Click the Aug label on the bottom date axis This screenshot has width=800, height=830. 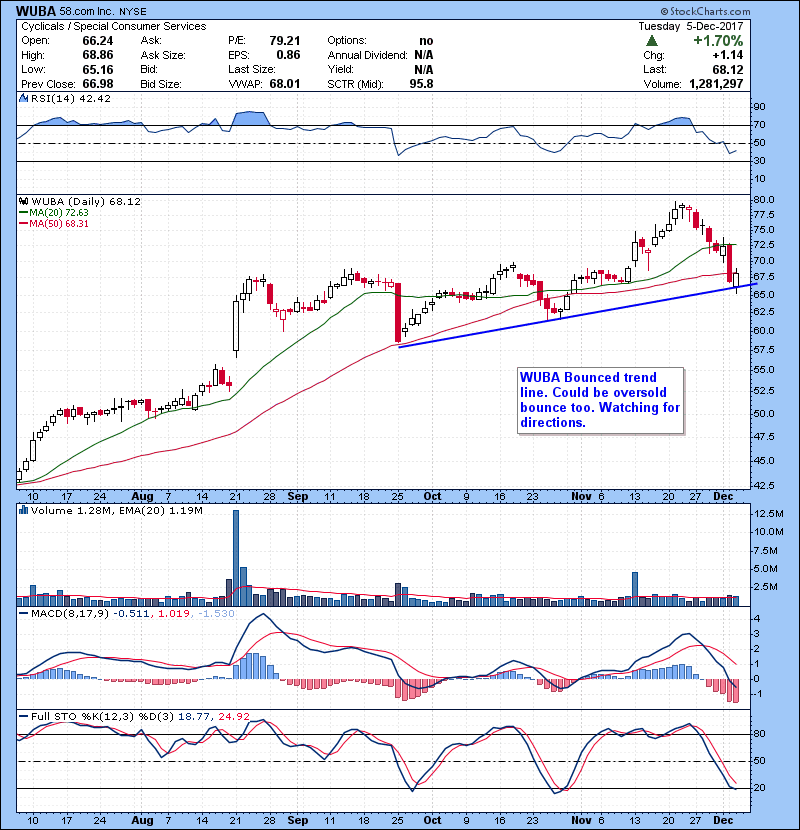142,820
